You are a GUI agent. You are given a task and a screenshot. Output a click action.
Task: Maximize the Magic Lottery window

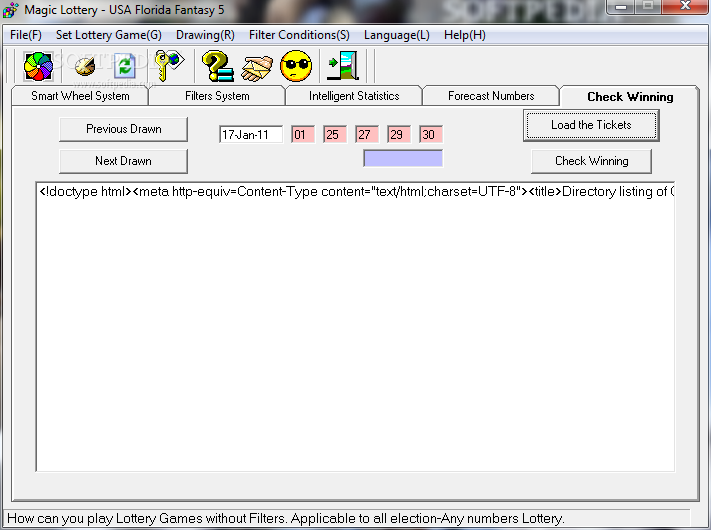click(648, 6)
